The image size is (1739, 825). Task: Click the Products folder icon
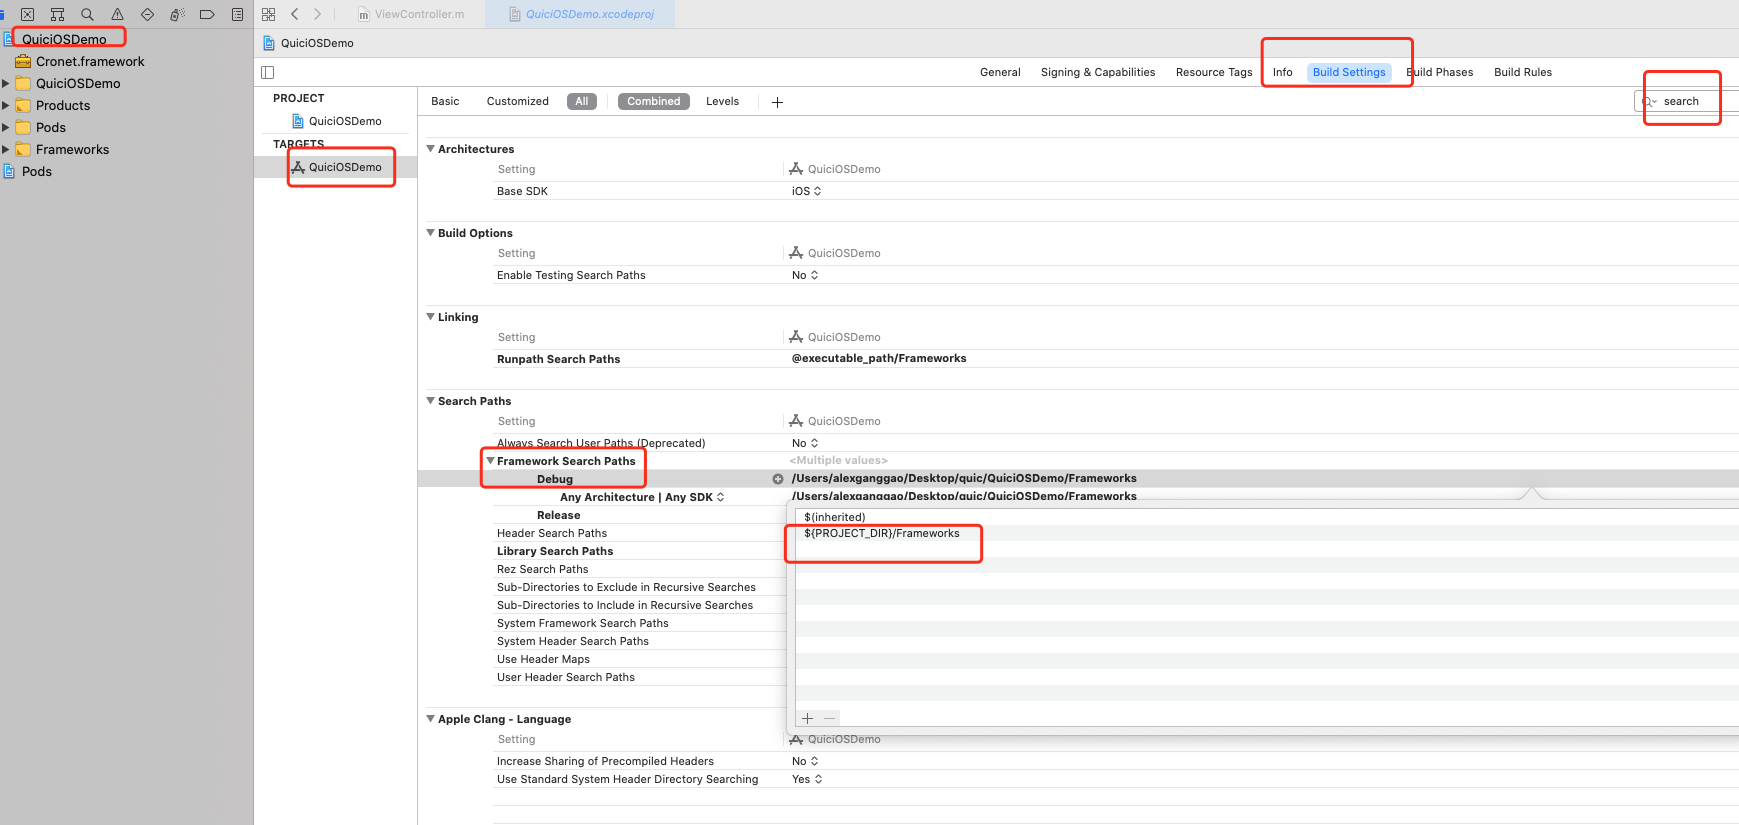[x=23, y=105]
